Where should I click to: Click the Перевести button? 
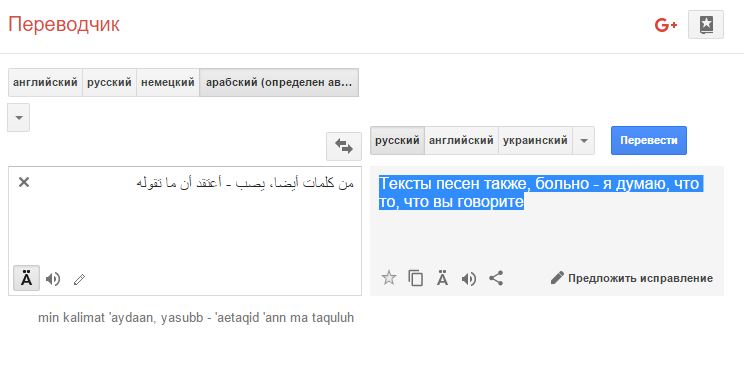coord(649,140)
